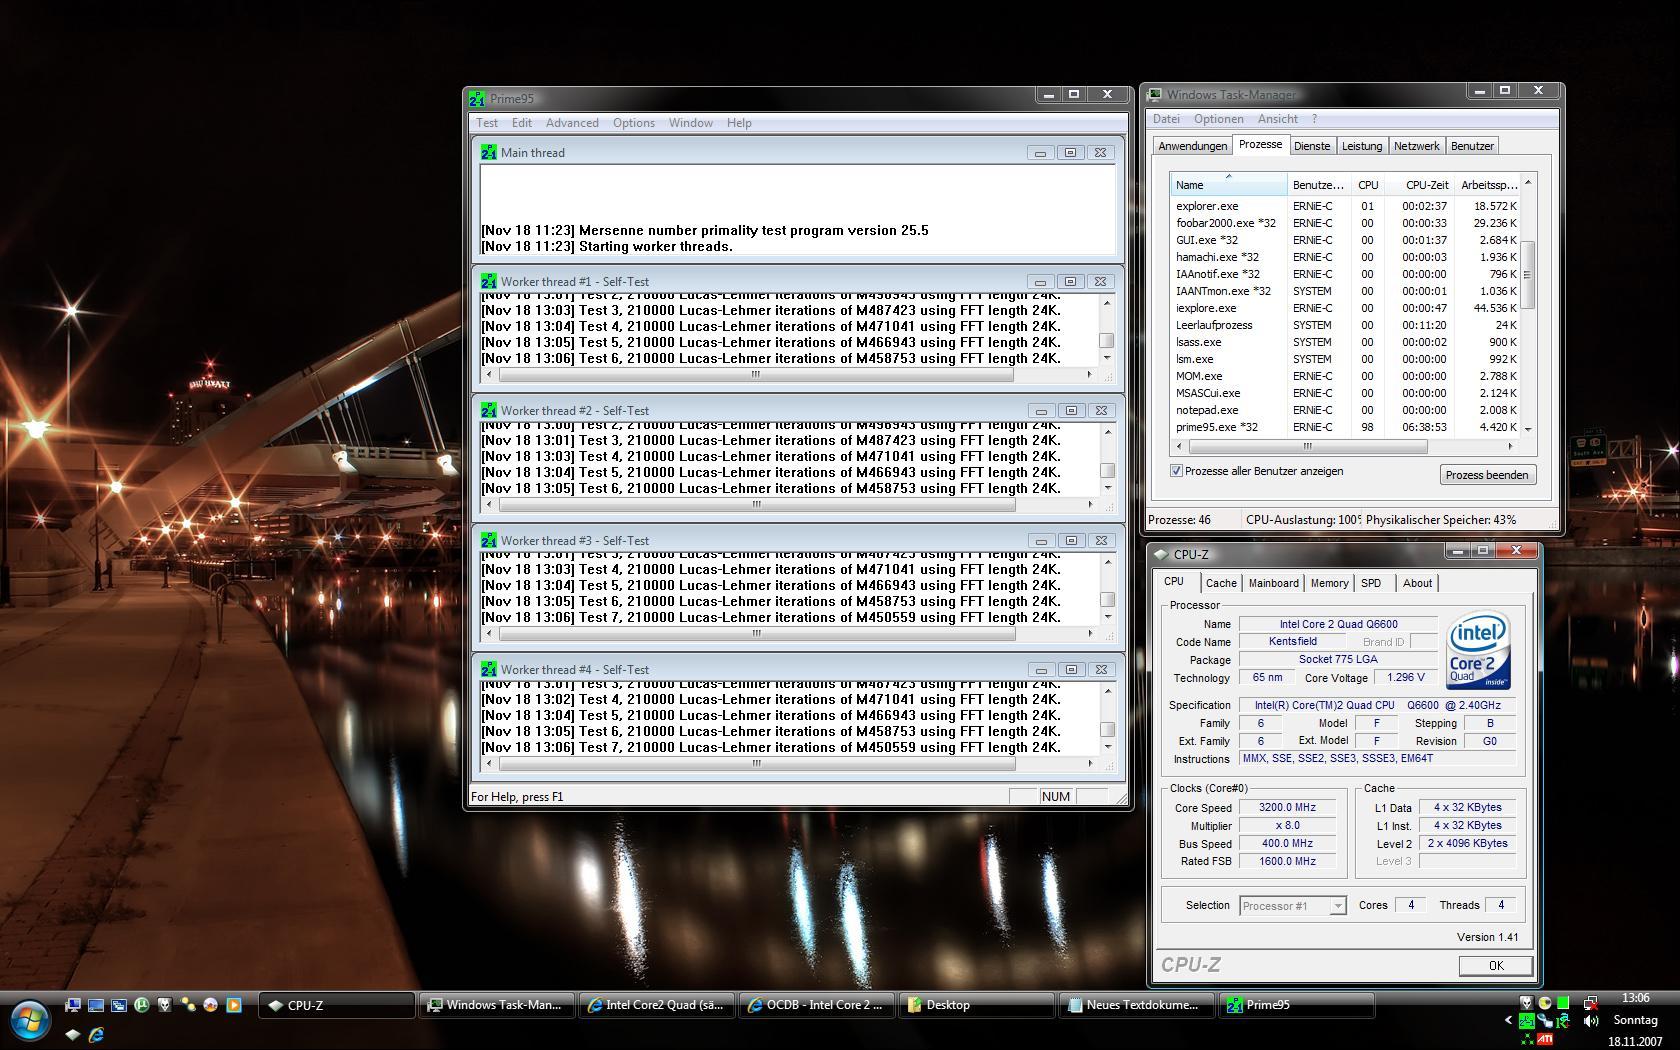This screenshot has height=1050, width=1680.
Task: Open the Windows Start orb
Action: [x=31, y=1020]
